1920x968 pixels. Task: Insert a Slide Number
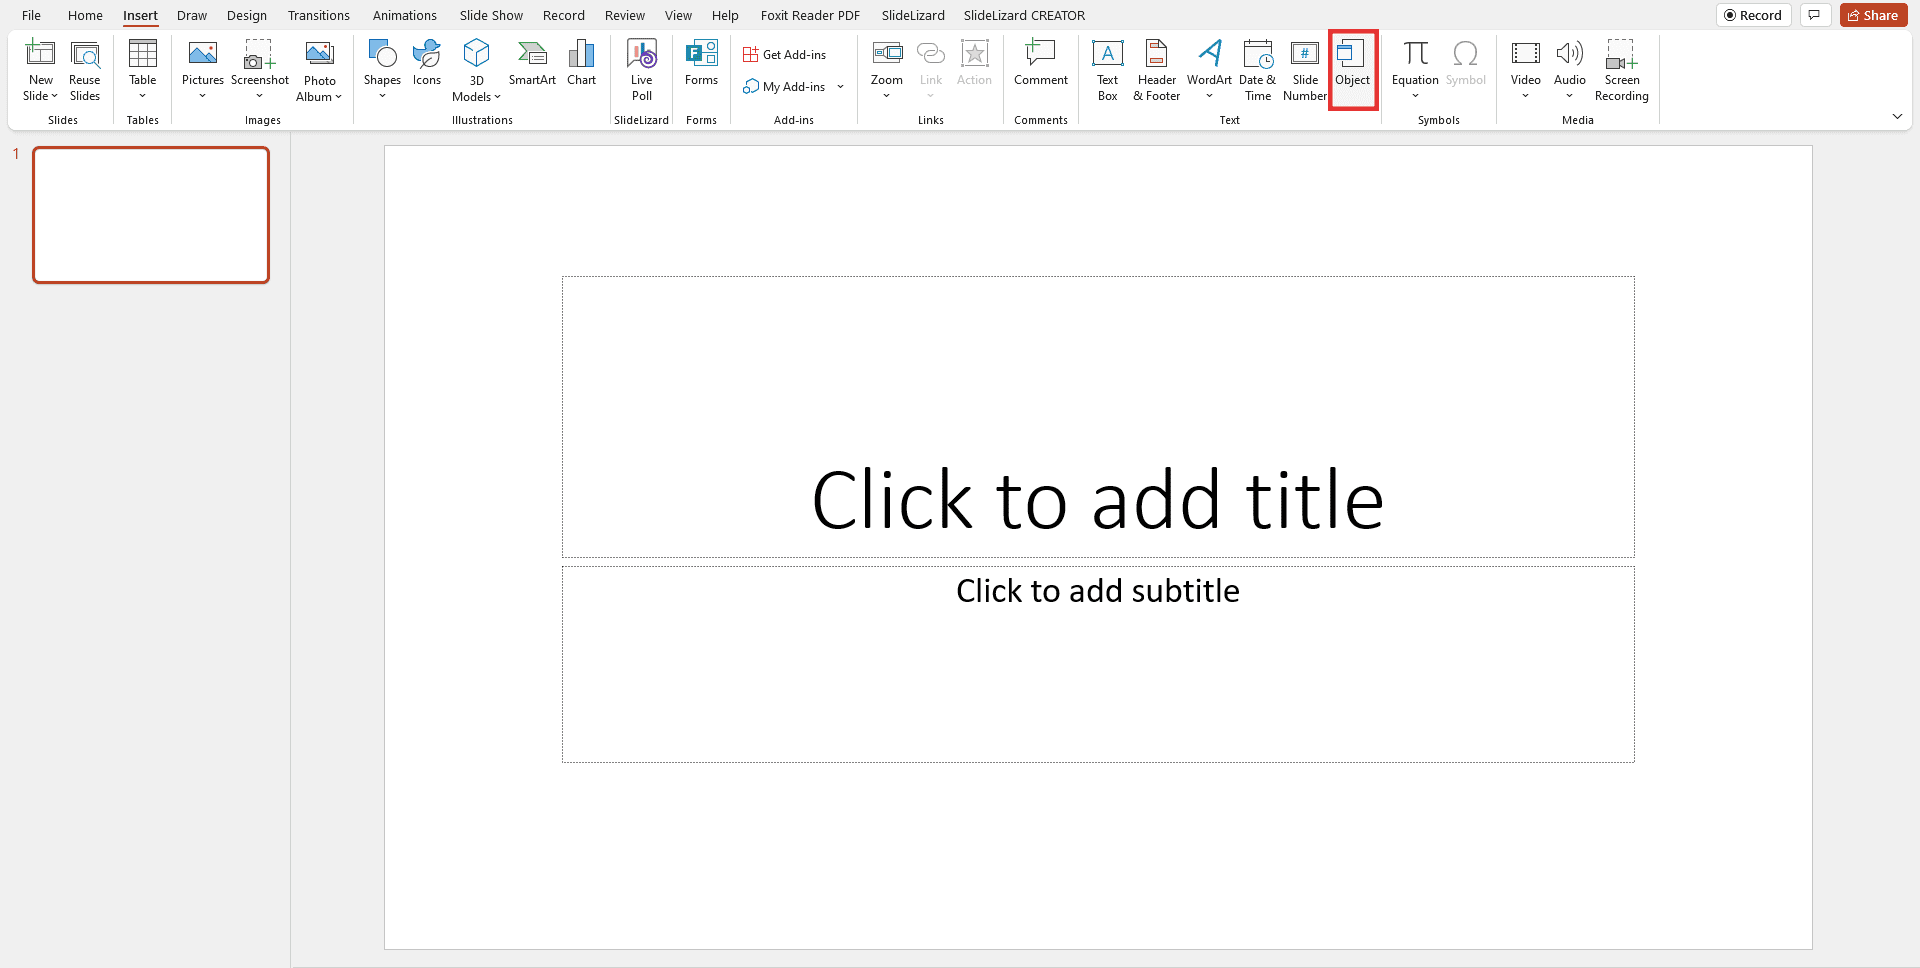click(1304, 68)
